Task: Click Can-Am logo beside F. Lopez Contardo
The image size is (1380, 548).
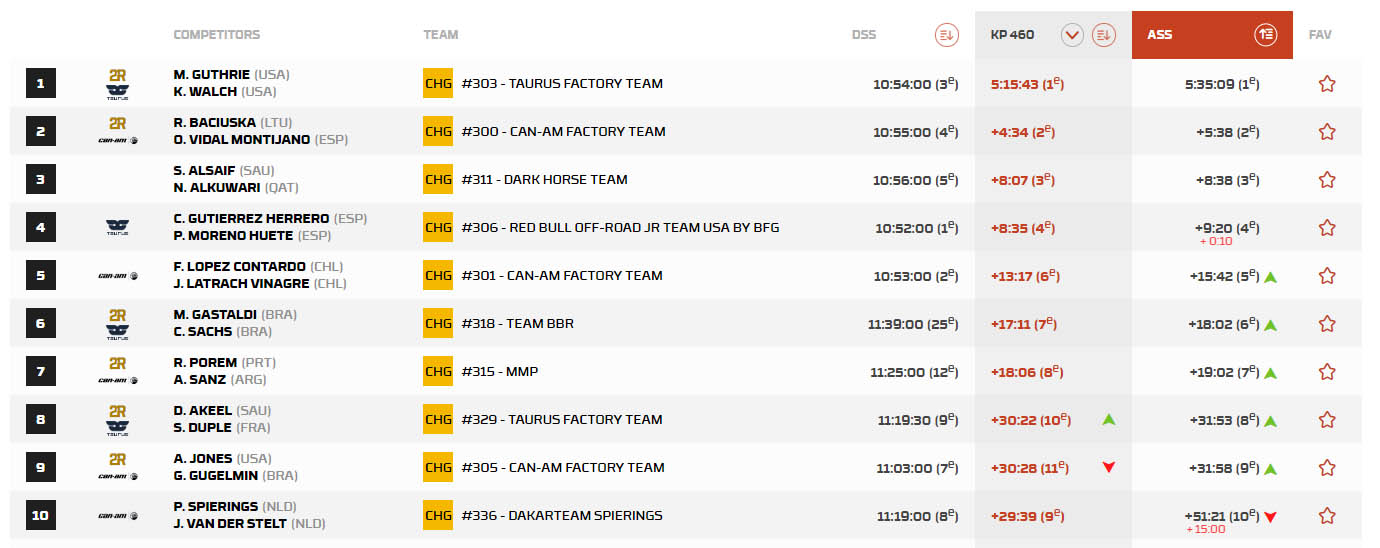Action: tap(117, 276)
